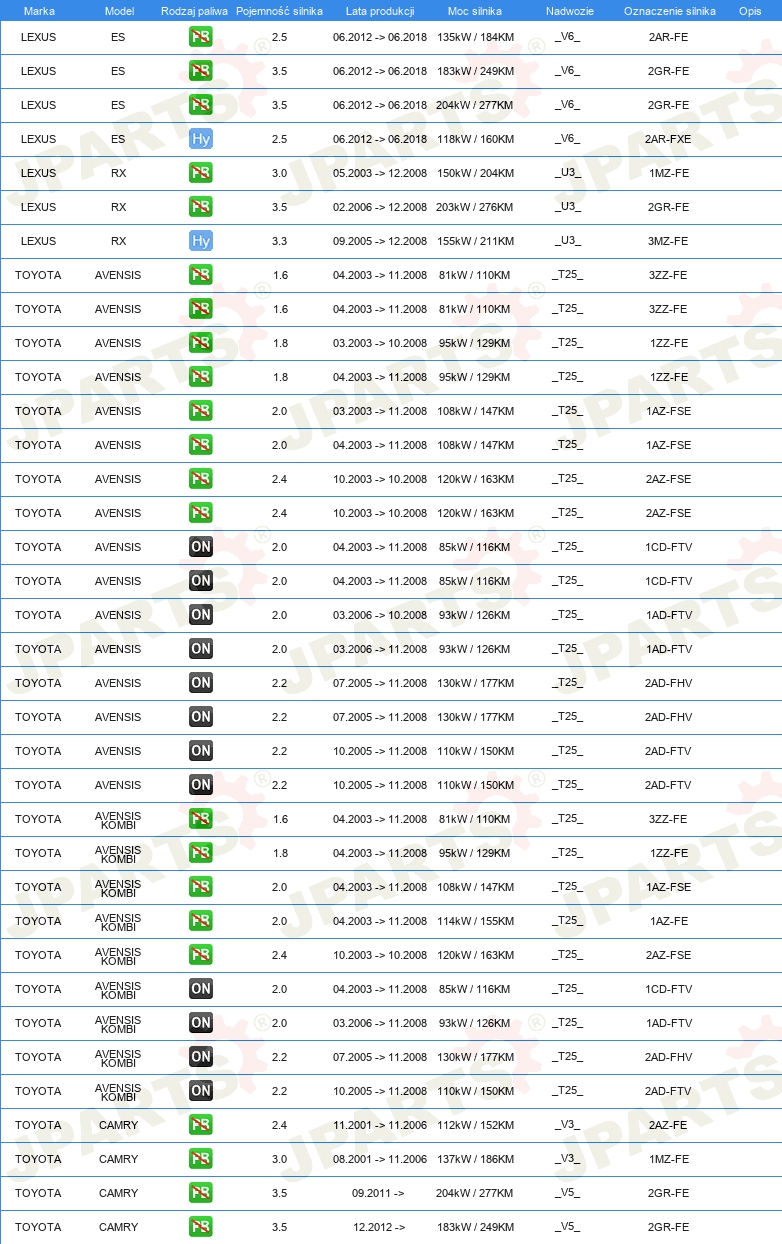Click petrol icon in Lexus ES 183kW row
This screenshot has width=782, height=1244.
[x=201, y=71]
